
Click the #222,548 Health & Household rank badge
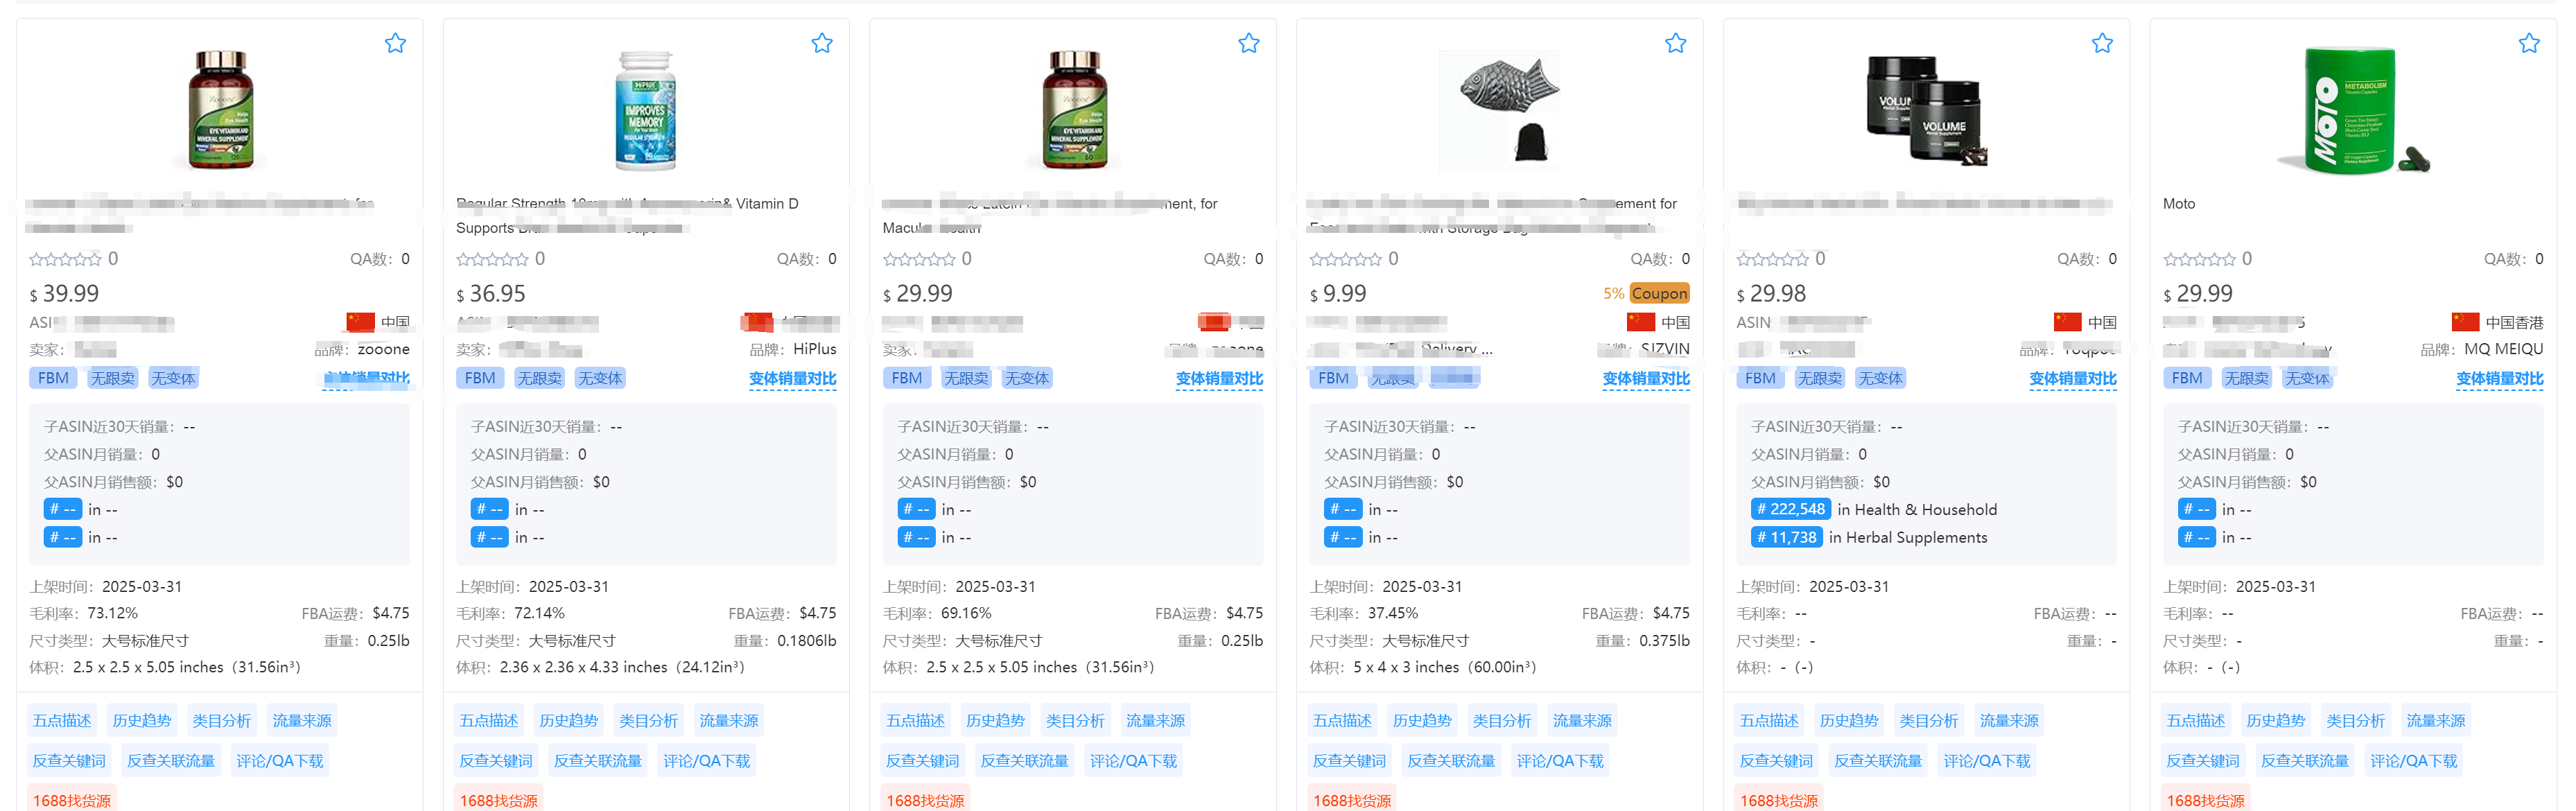coord(1790,509)
